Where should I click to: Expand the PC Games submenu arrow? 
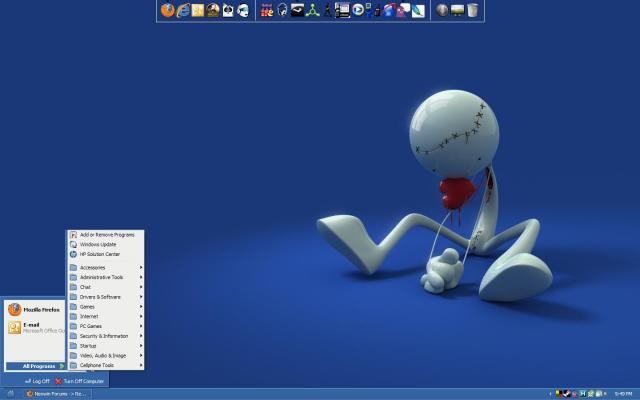(141, 326)
